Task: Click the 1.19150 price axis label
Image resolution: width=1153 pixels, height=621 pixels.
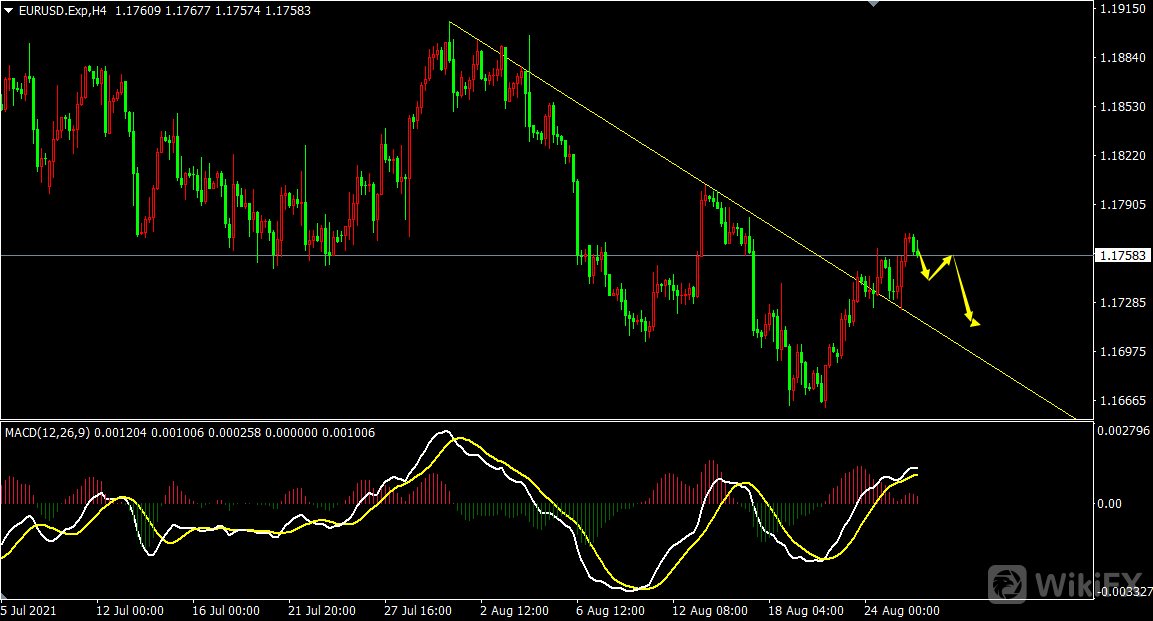Action: 1120,9
